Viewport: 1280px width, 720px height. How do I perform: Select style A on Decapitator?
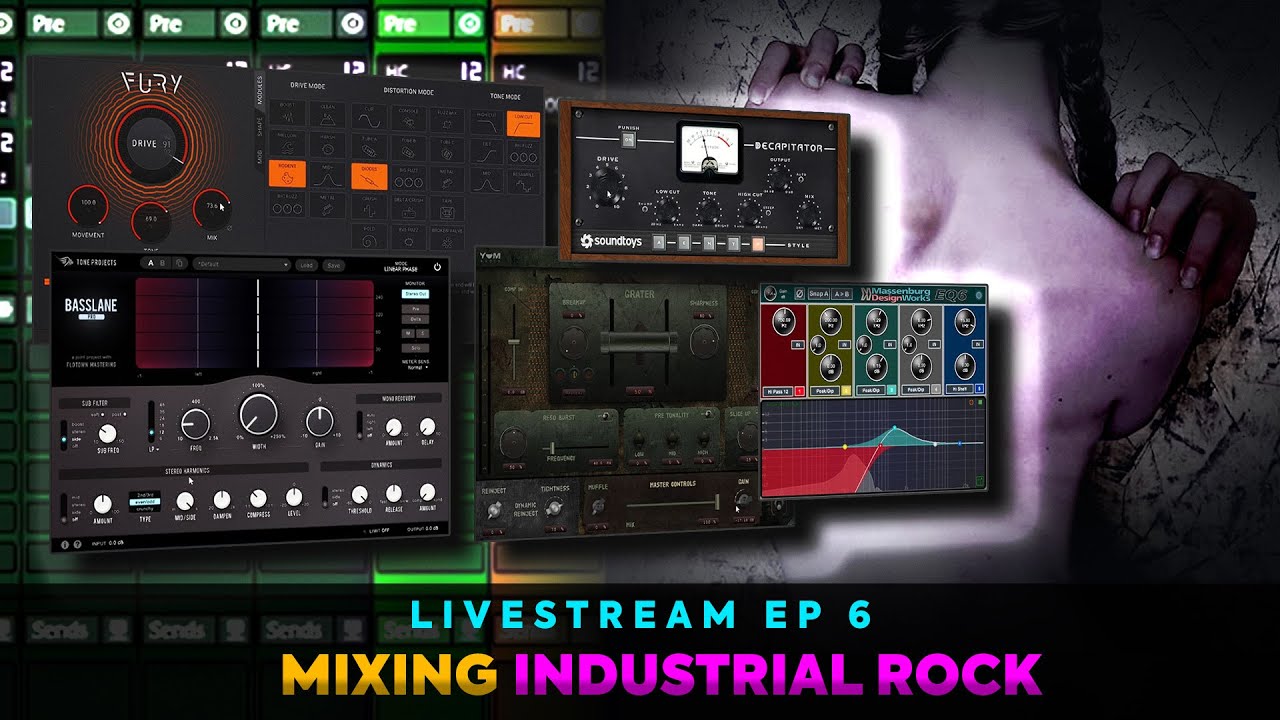coord(659,242)
